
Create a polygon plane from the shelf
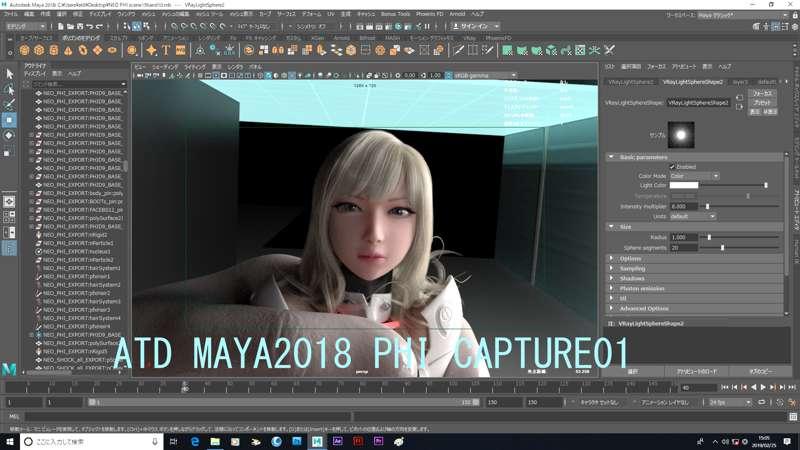pyautogui.click(x=97, y=50)
